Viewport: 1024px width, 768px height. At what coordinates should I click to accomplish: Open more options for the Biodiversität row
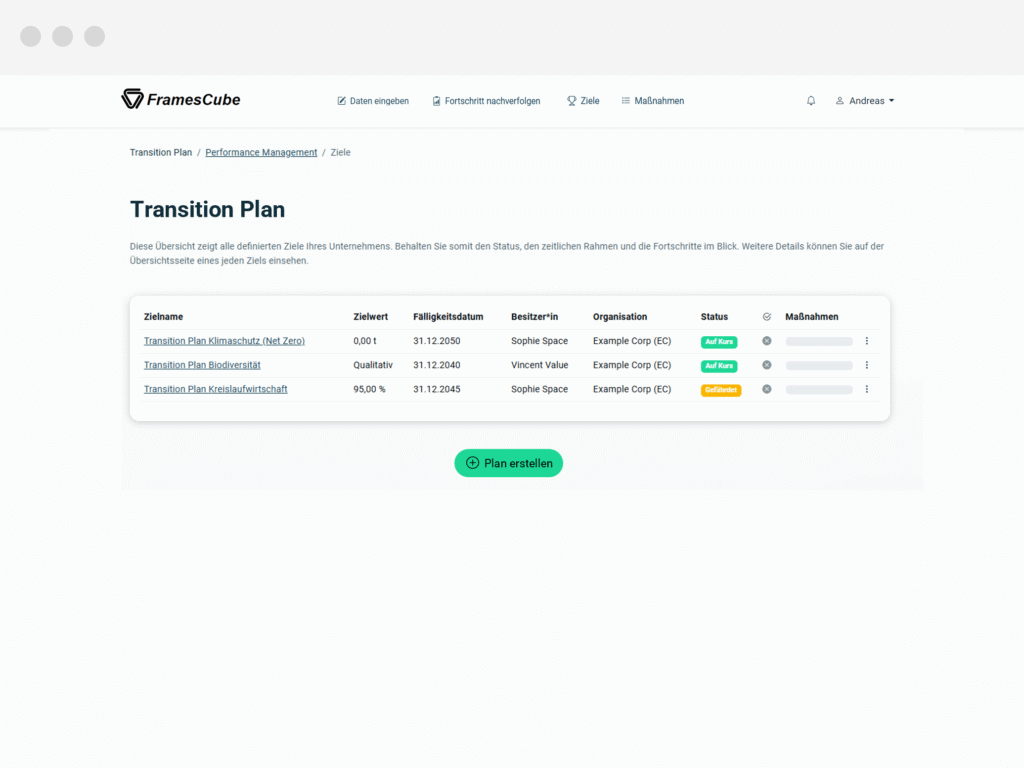[867, 365]
